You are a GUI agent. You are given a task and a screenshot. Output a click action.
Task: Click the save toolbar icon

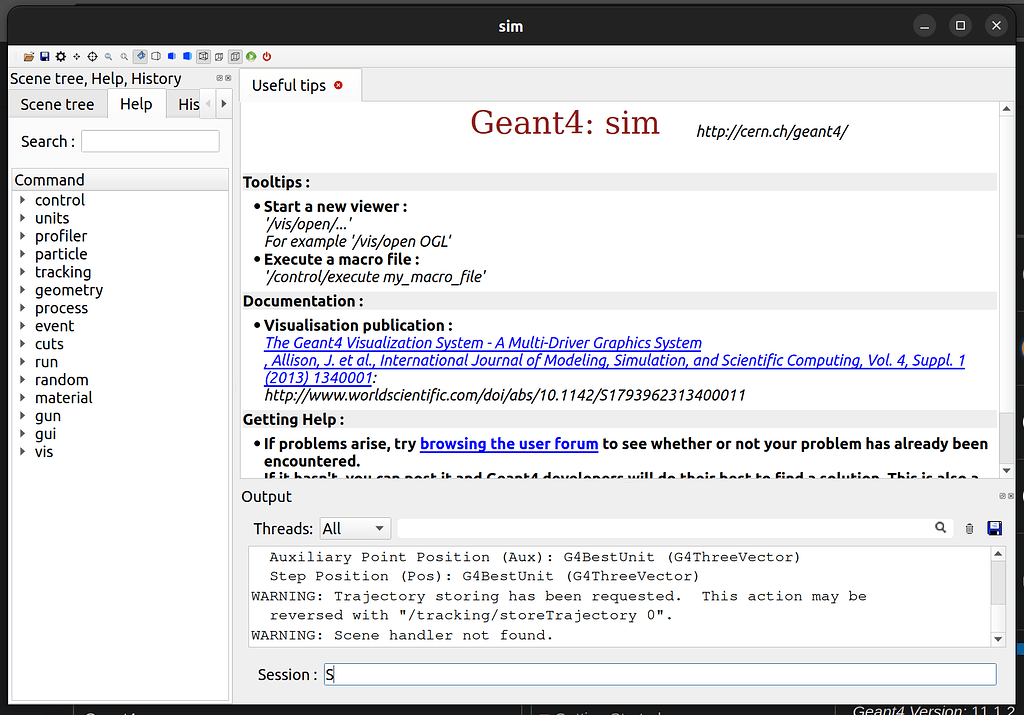[x=44, y=56]
